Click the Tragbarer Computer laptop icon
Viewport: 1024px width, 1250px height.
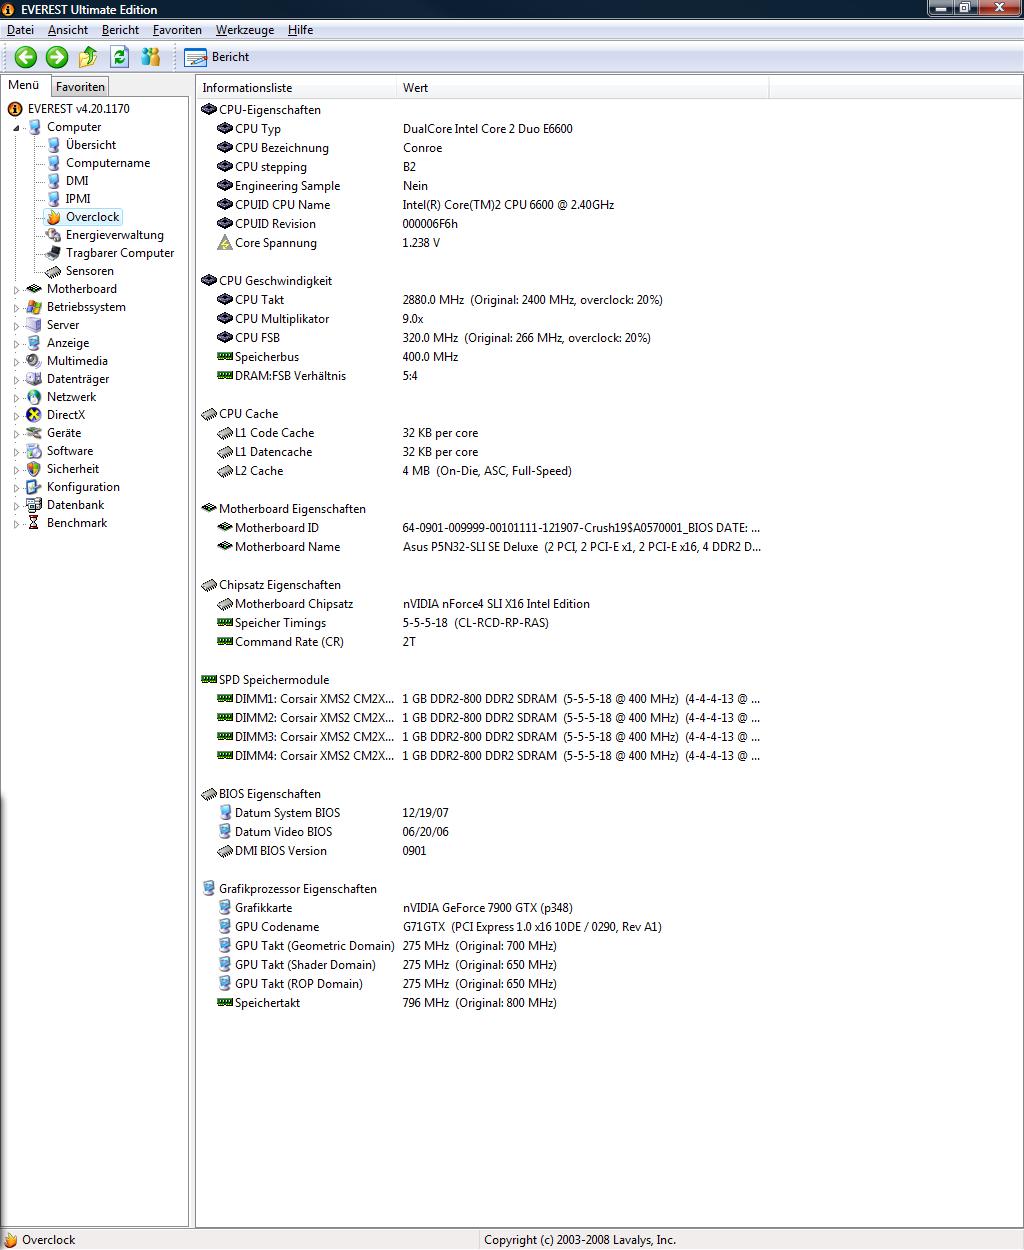click(x=54, y=253)
